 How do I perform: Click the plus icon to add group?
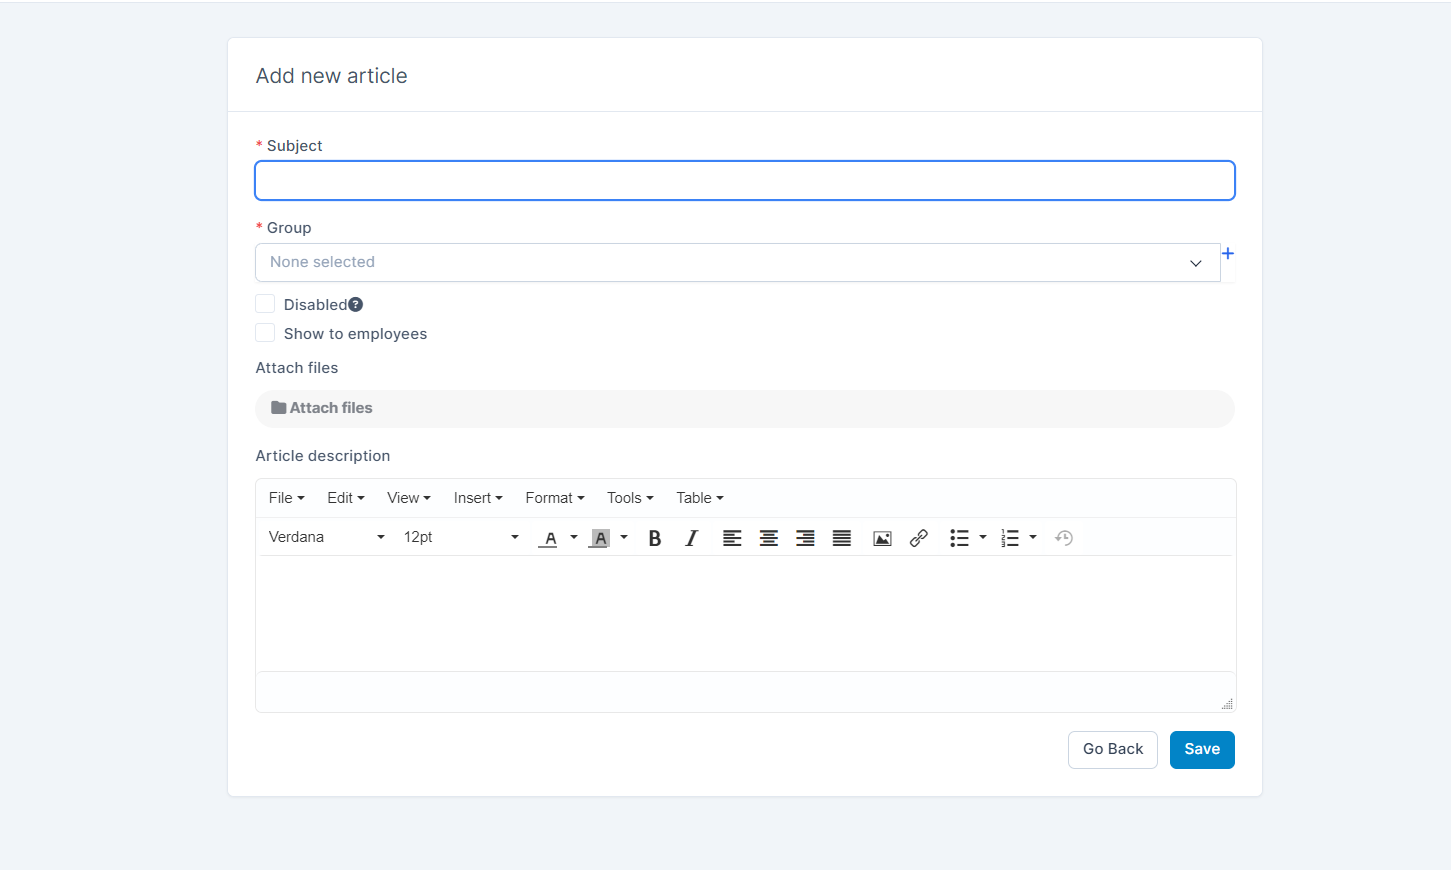[1228, 254]
